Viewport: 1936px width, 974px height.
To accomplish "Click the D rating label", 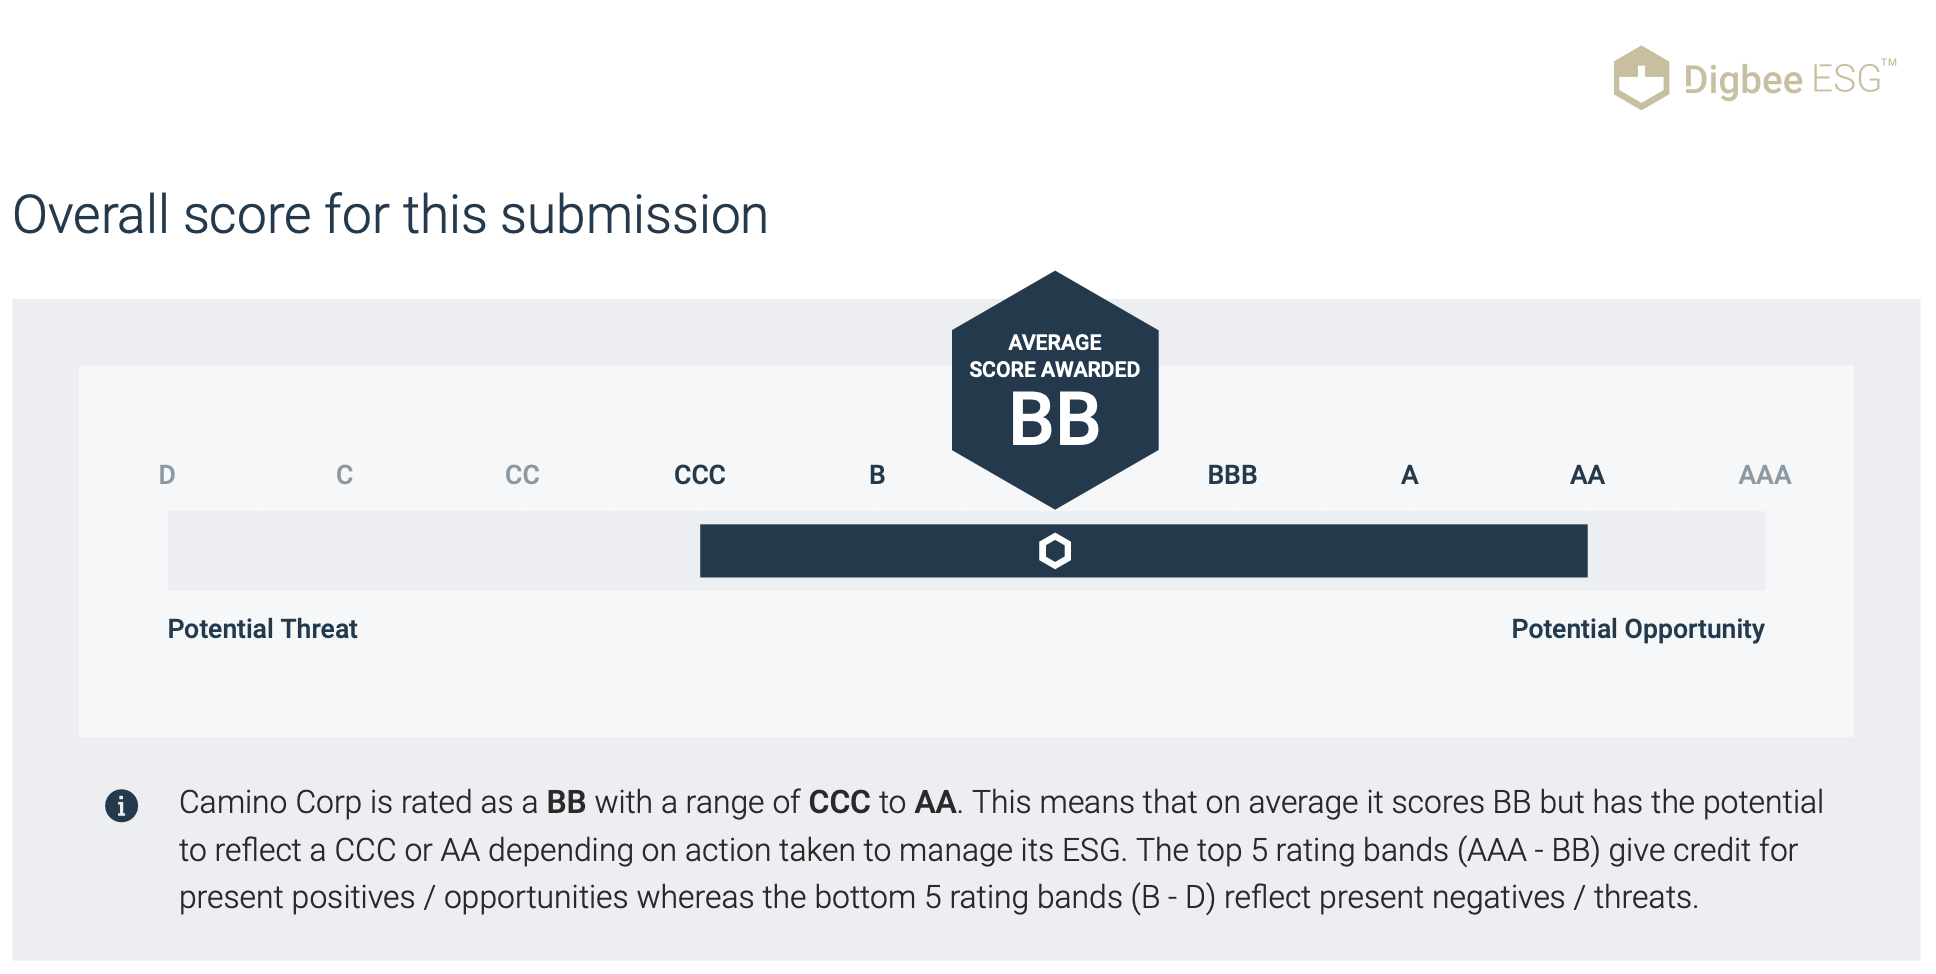I will click(x=167, y=475).
